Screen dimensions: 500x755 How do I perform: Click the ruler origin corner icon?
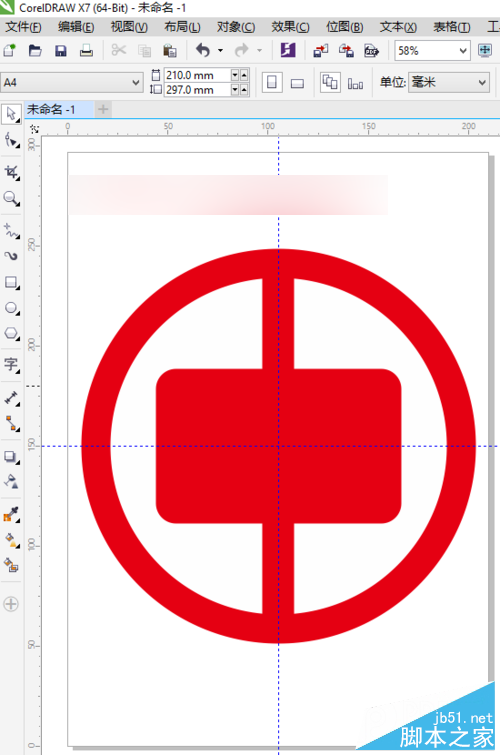click(x=34, y=129)
